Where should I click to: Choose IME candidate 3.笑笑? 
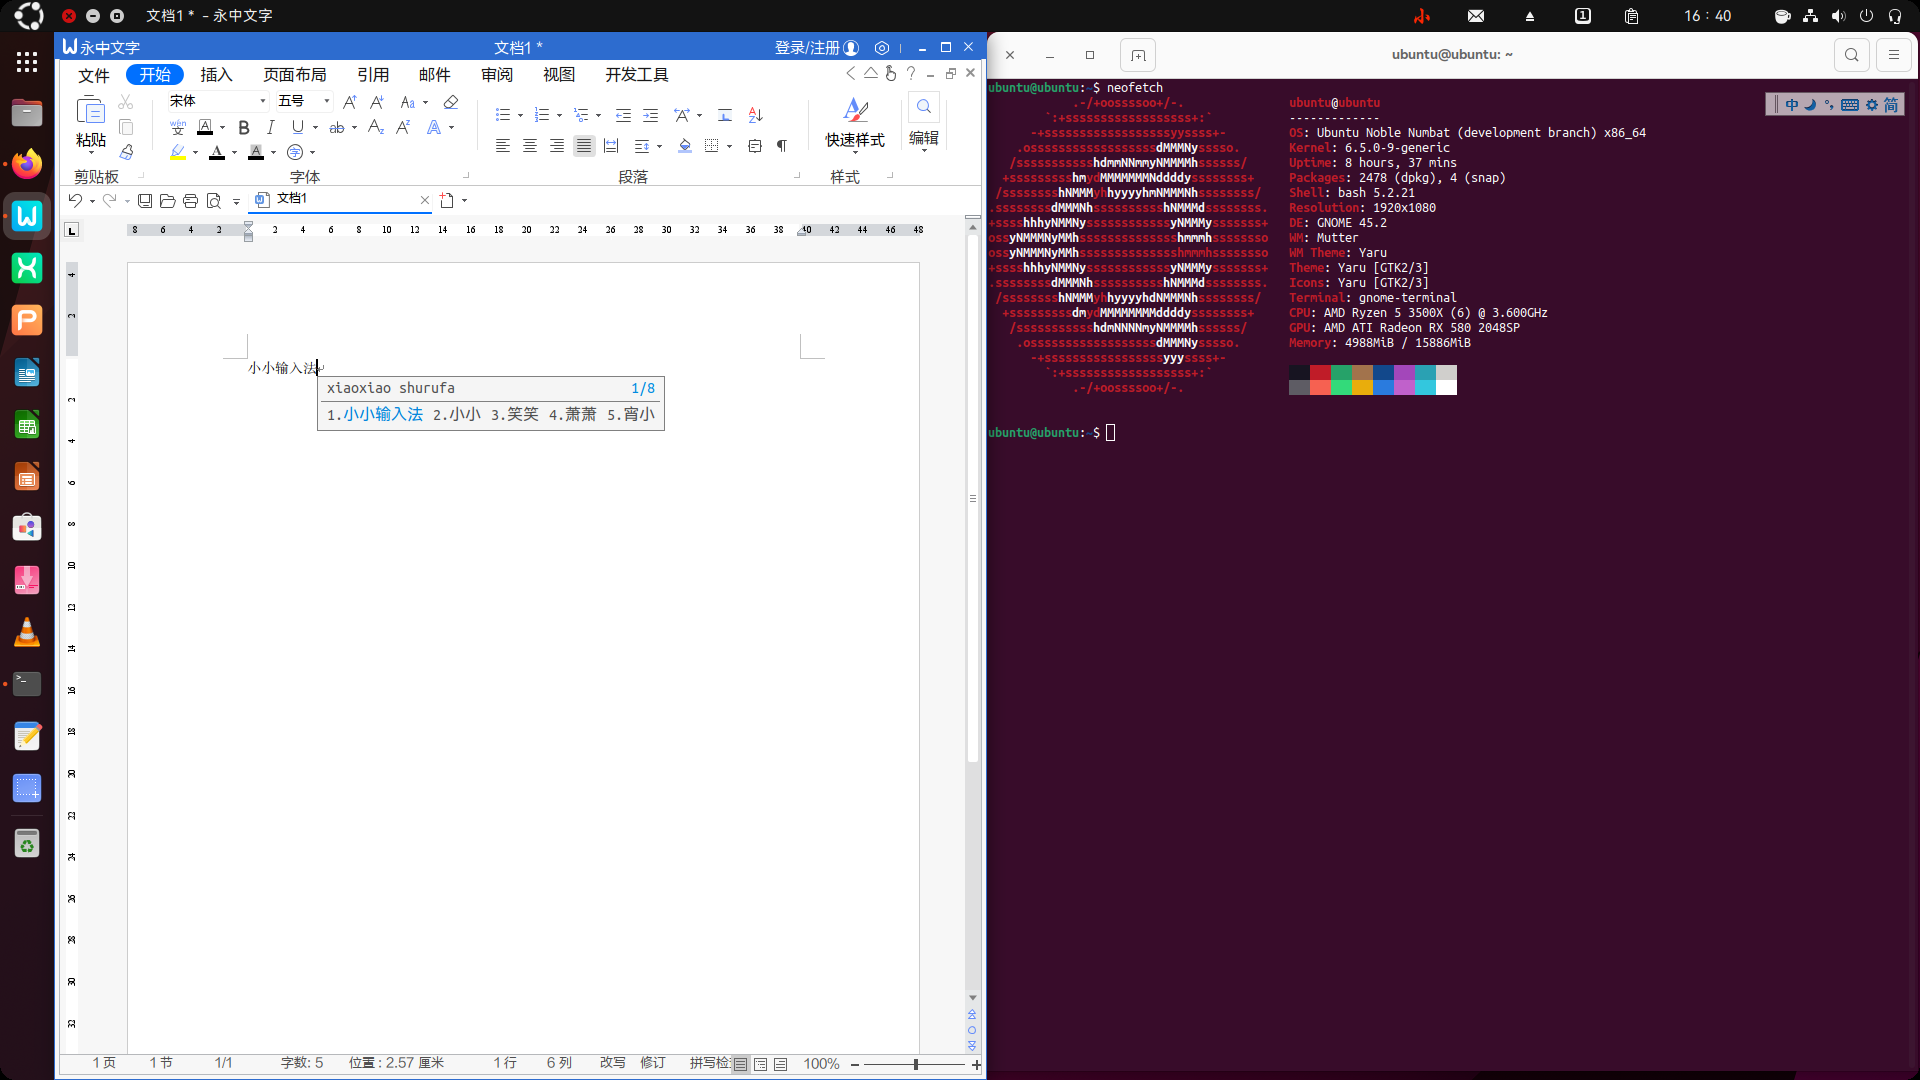(x=515, y=414)
